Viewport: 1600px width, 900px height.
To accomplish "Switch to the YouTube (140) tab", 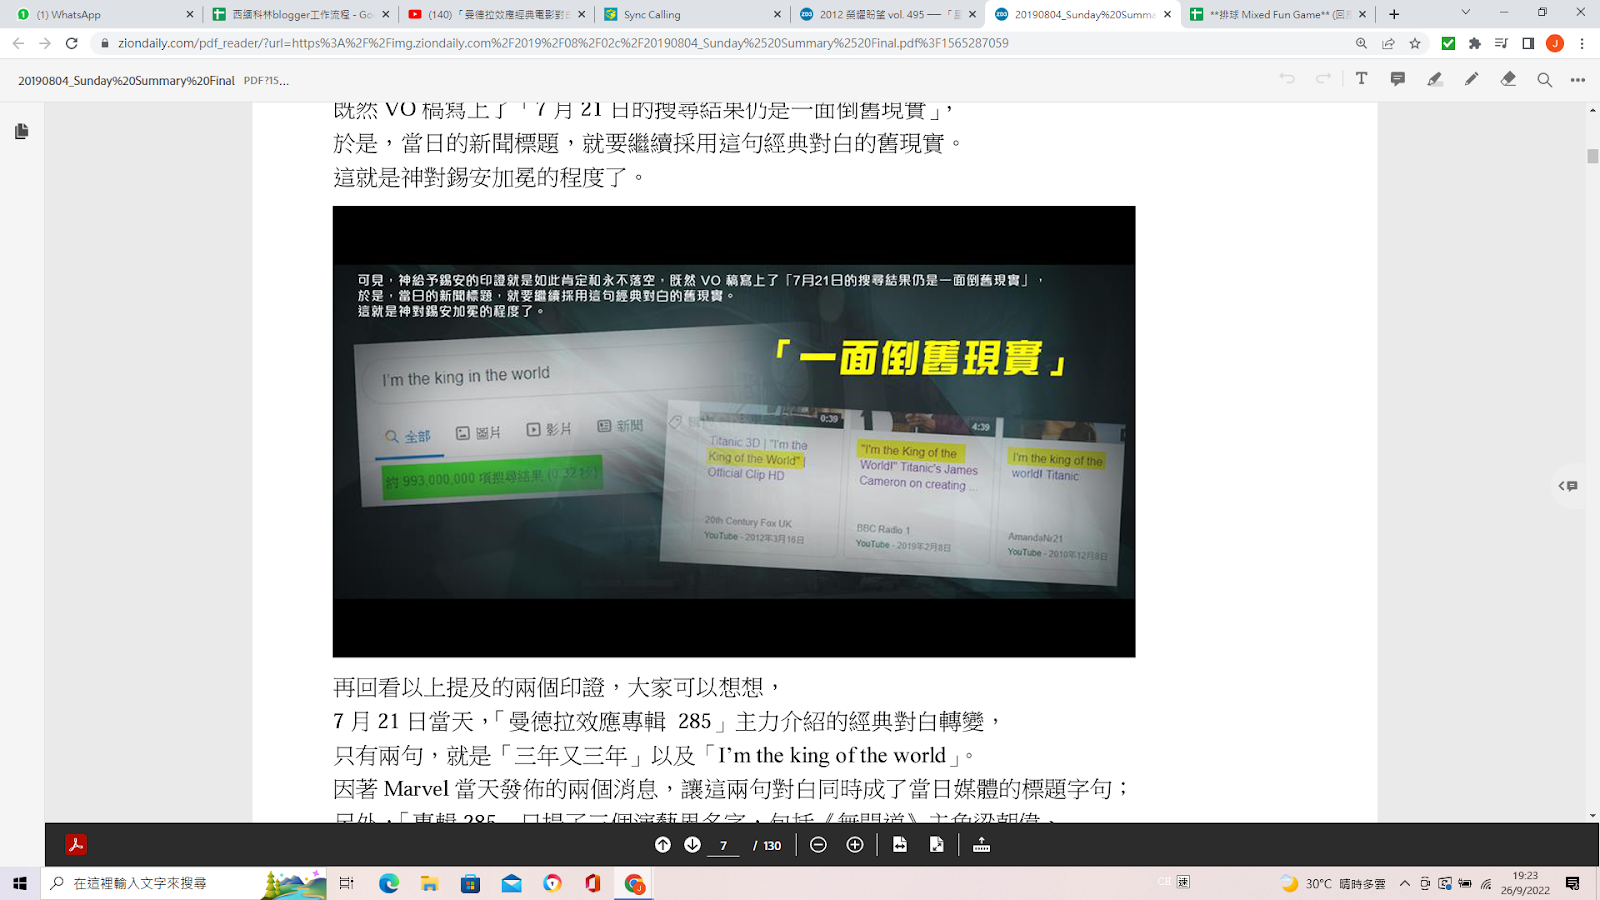I will pos(495,14).
